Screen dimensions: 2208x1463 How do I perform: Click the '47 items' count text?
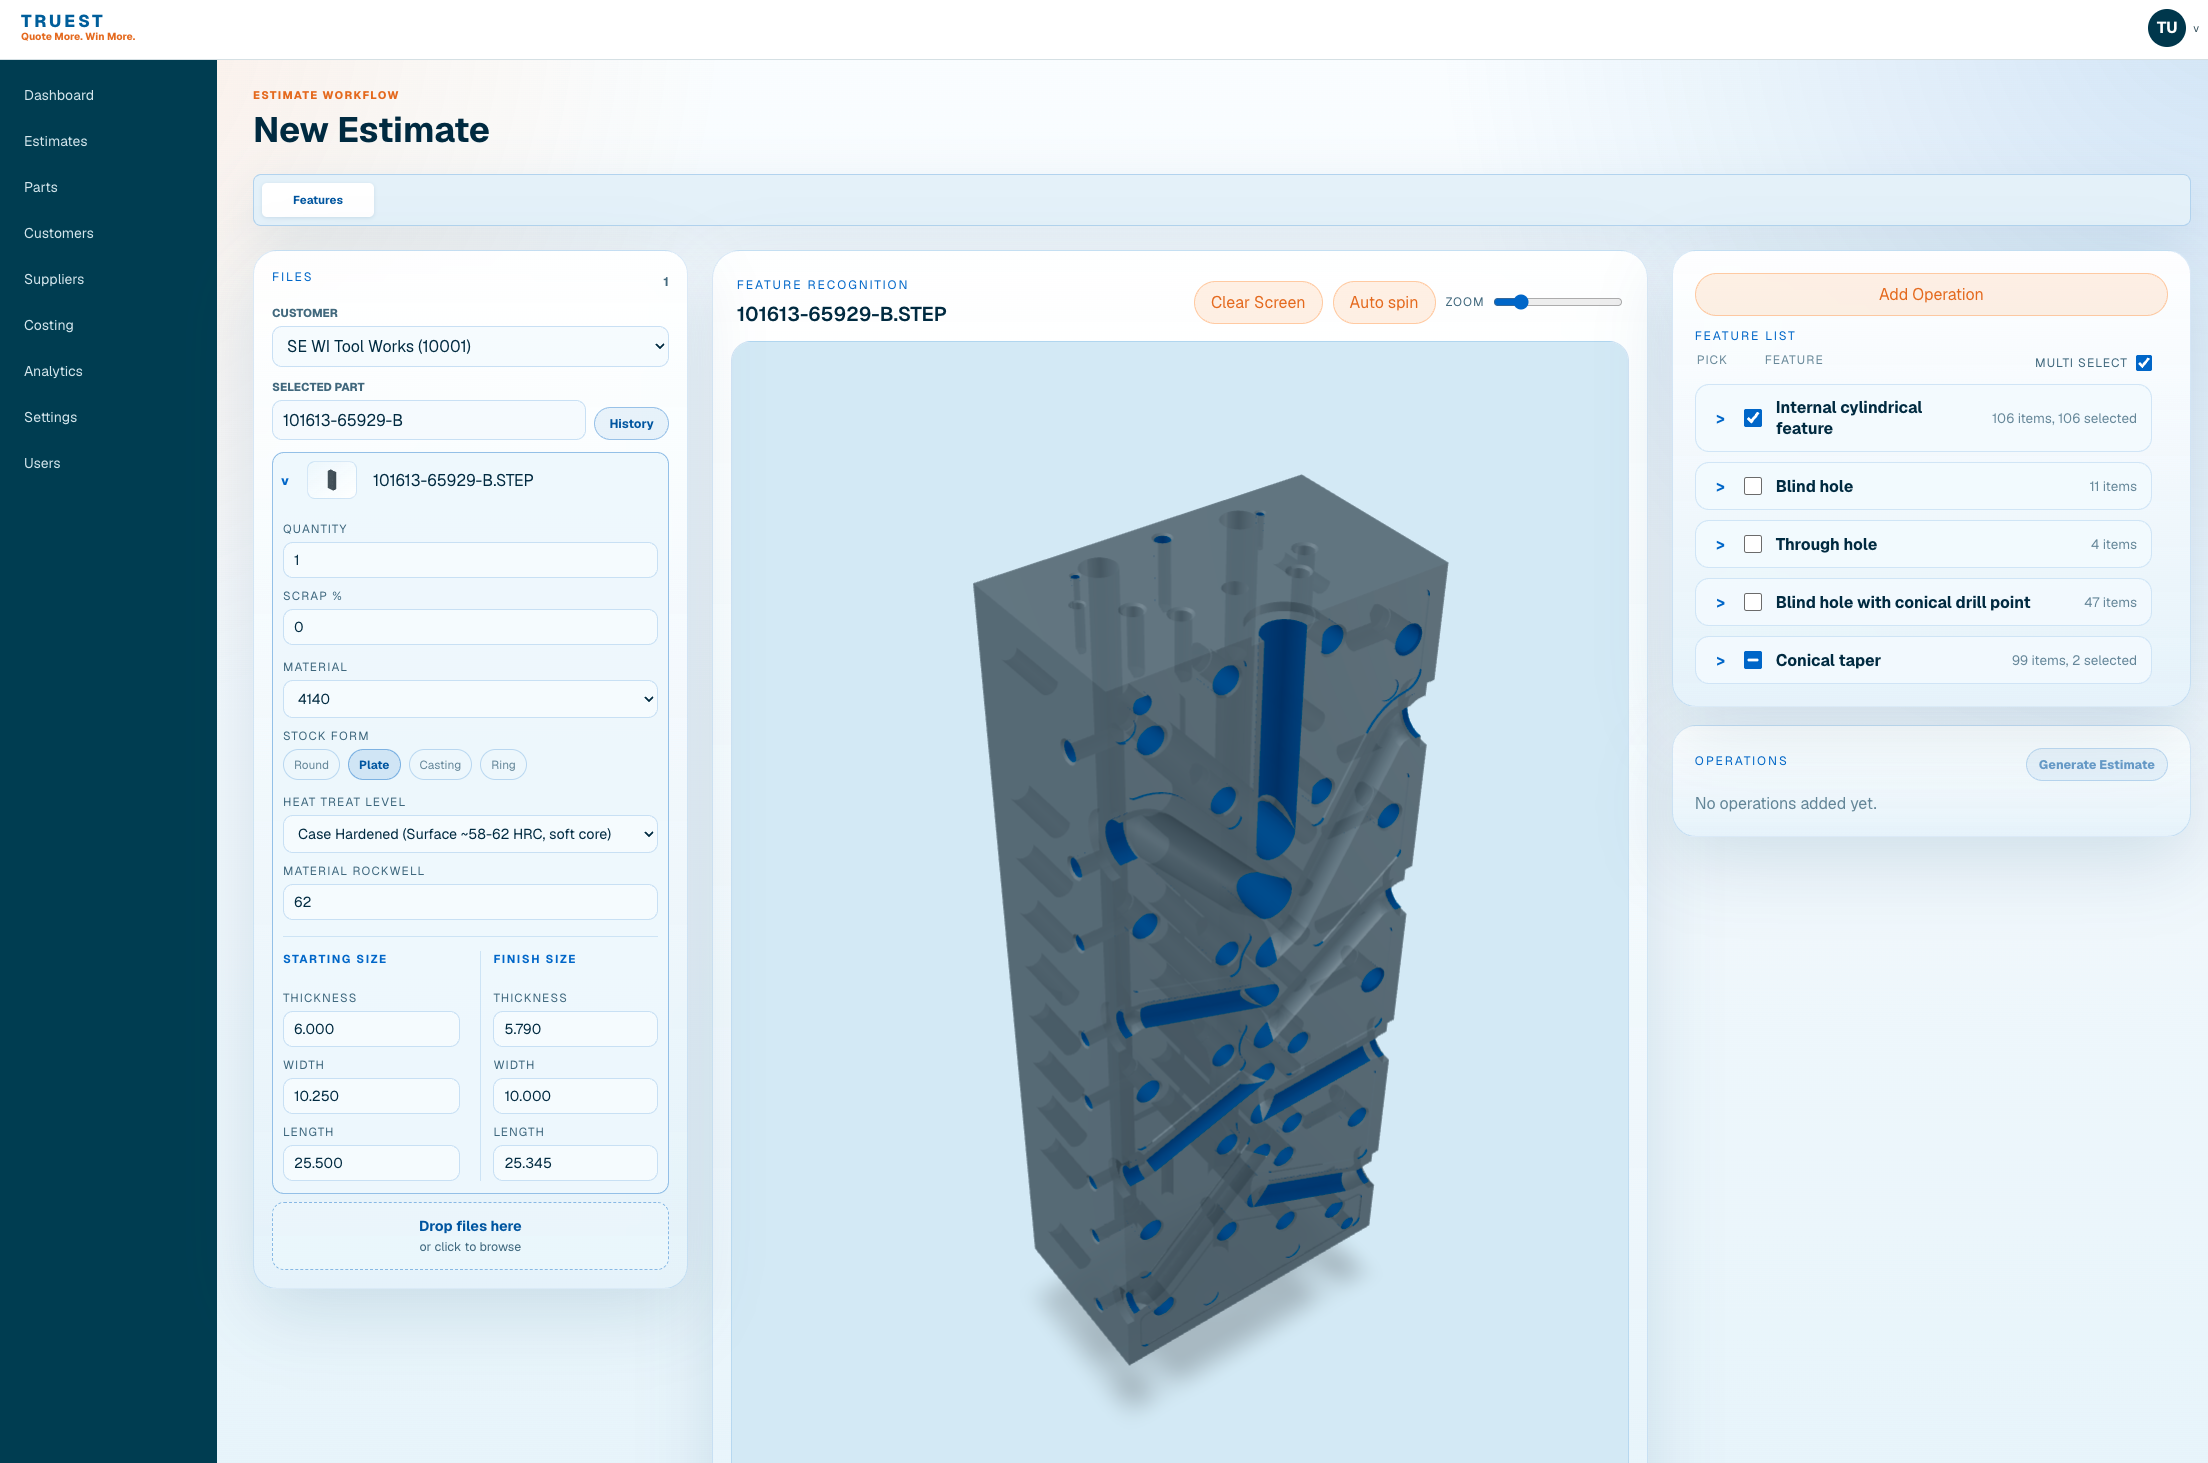click(x=2110, y=602)
